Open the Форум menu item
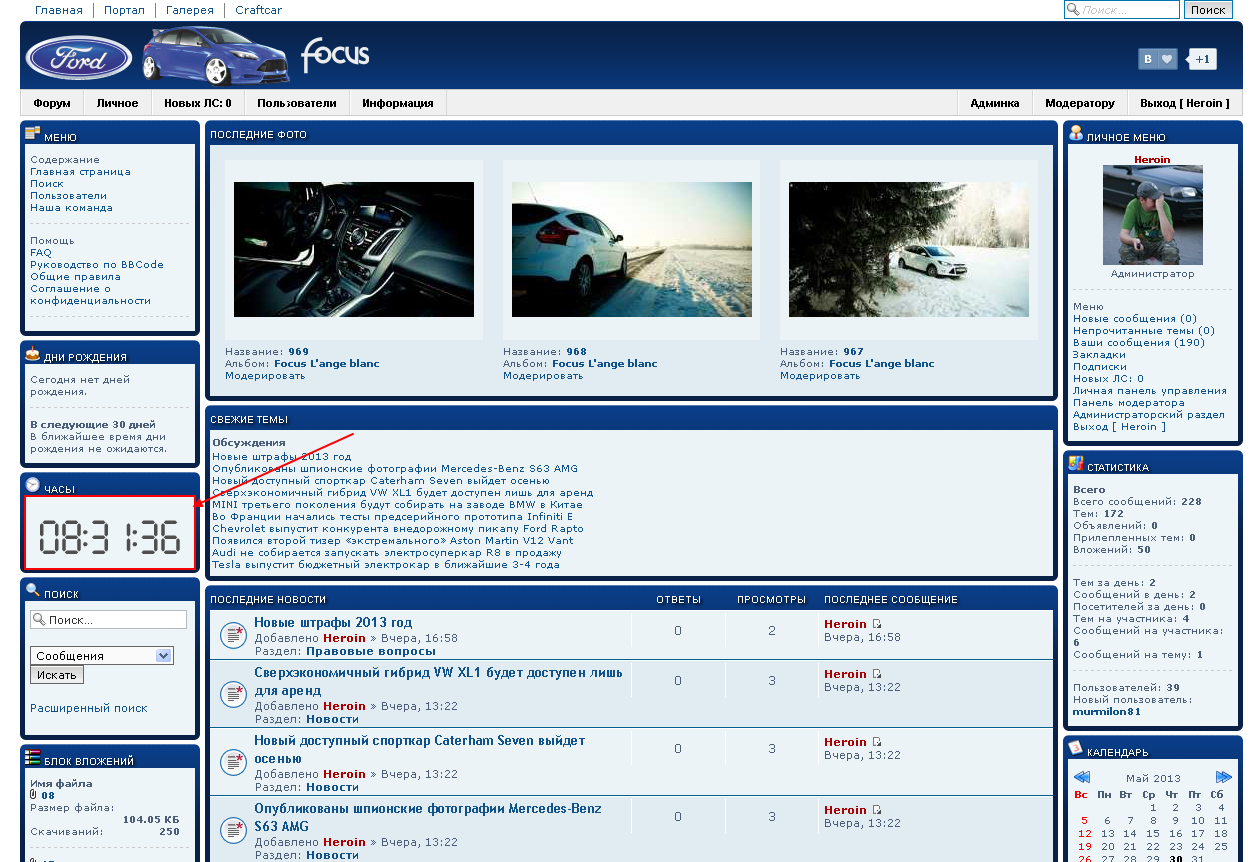This screenshot has width=1260, height=862. coord(52,103)
